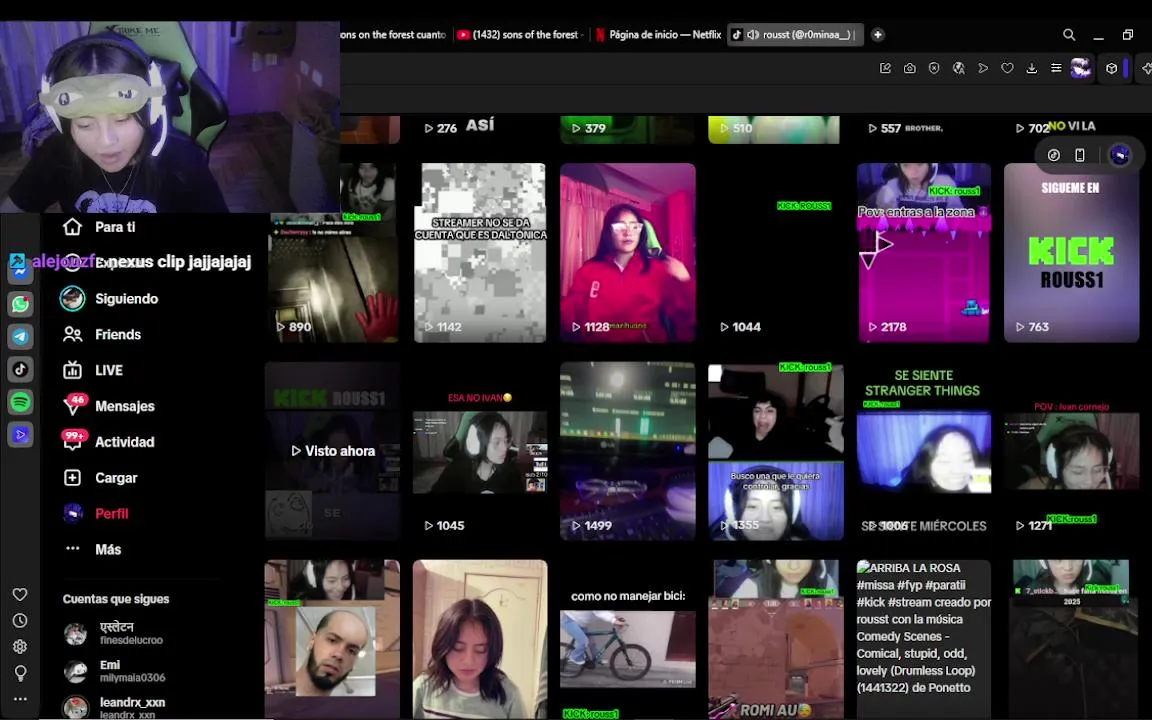This screenshot has height=720, width=1152.
Task: Click the phone app icon in floating pill
Action: [1080, 155]
